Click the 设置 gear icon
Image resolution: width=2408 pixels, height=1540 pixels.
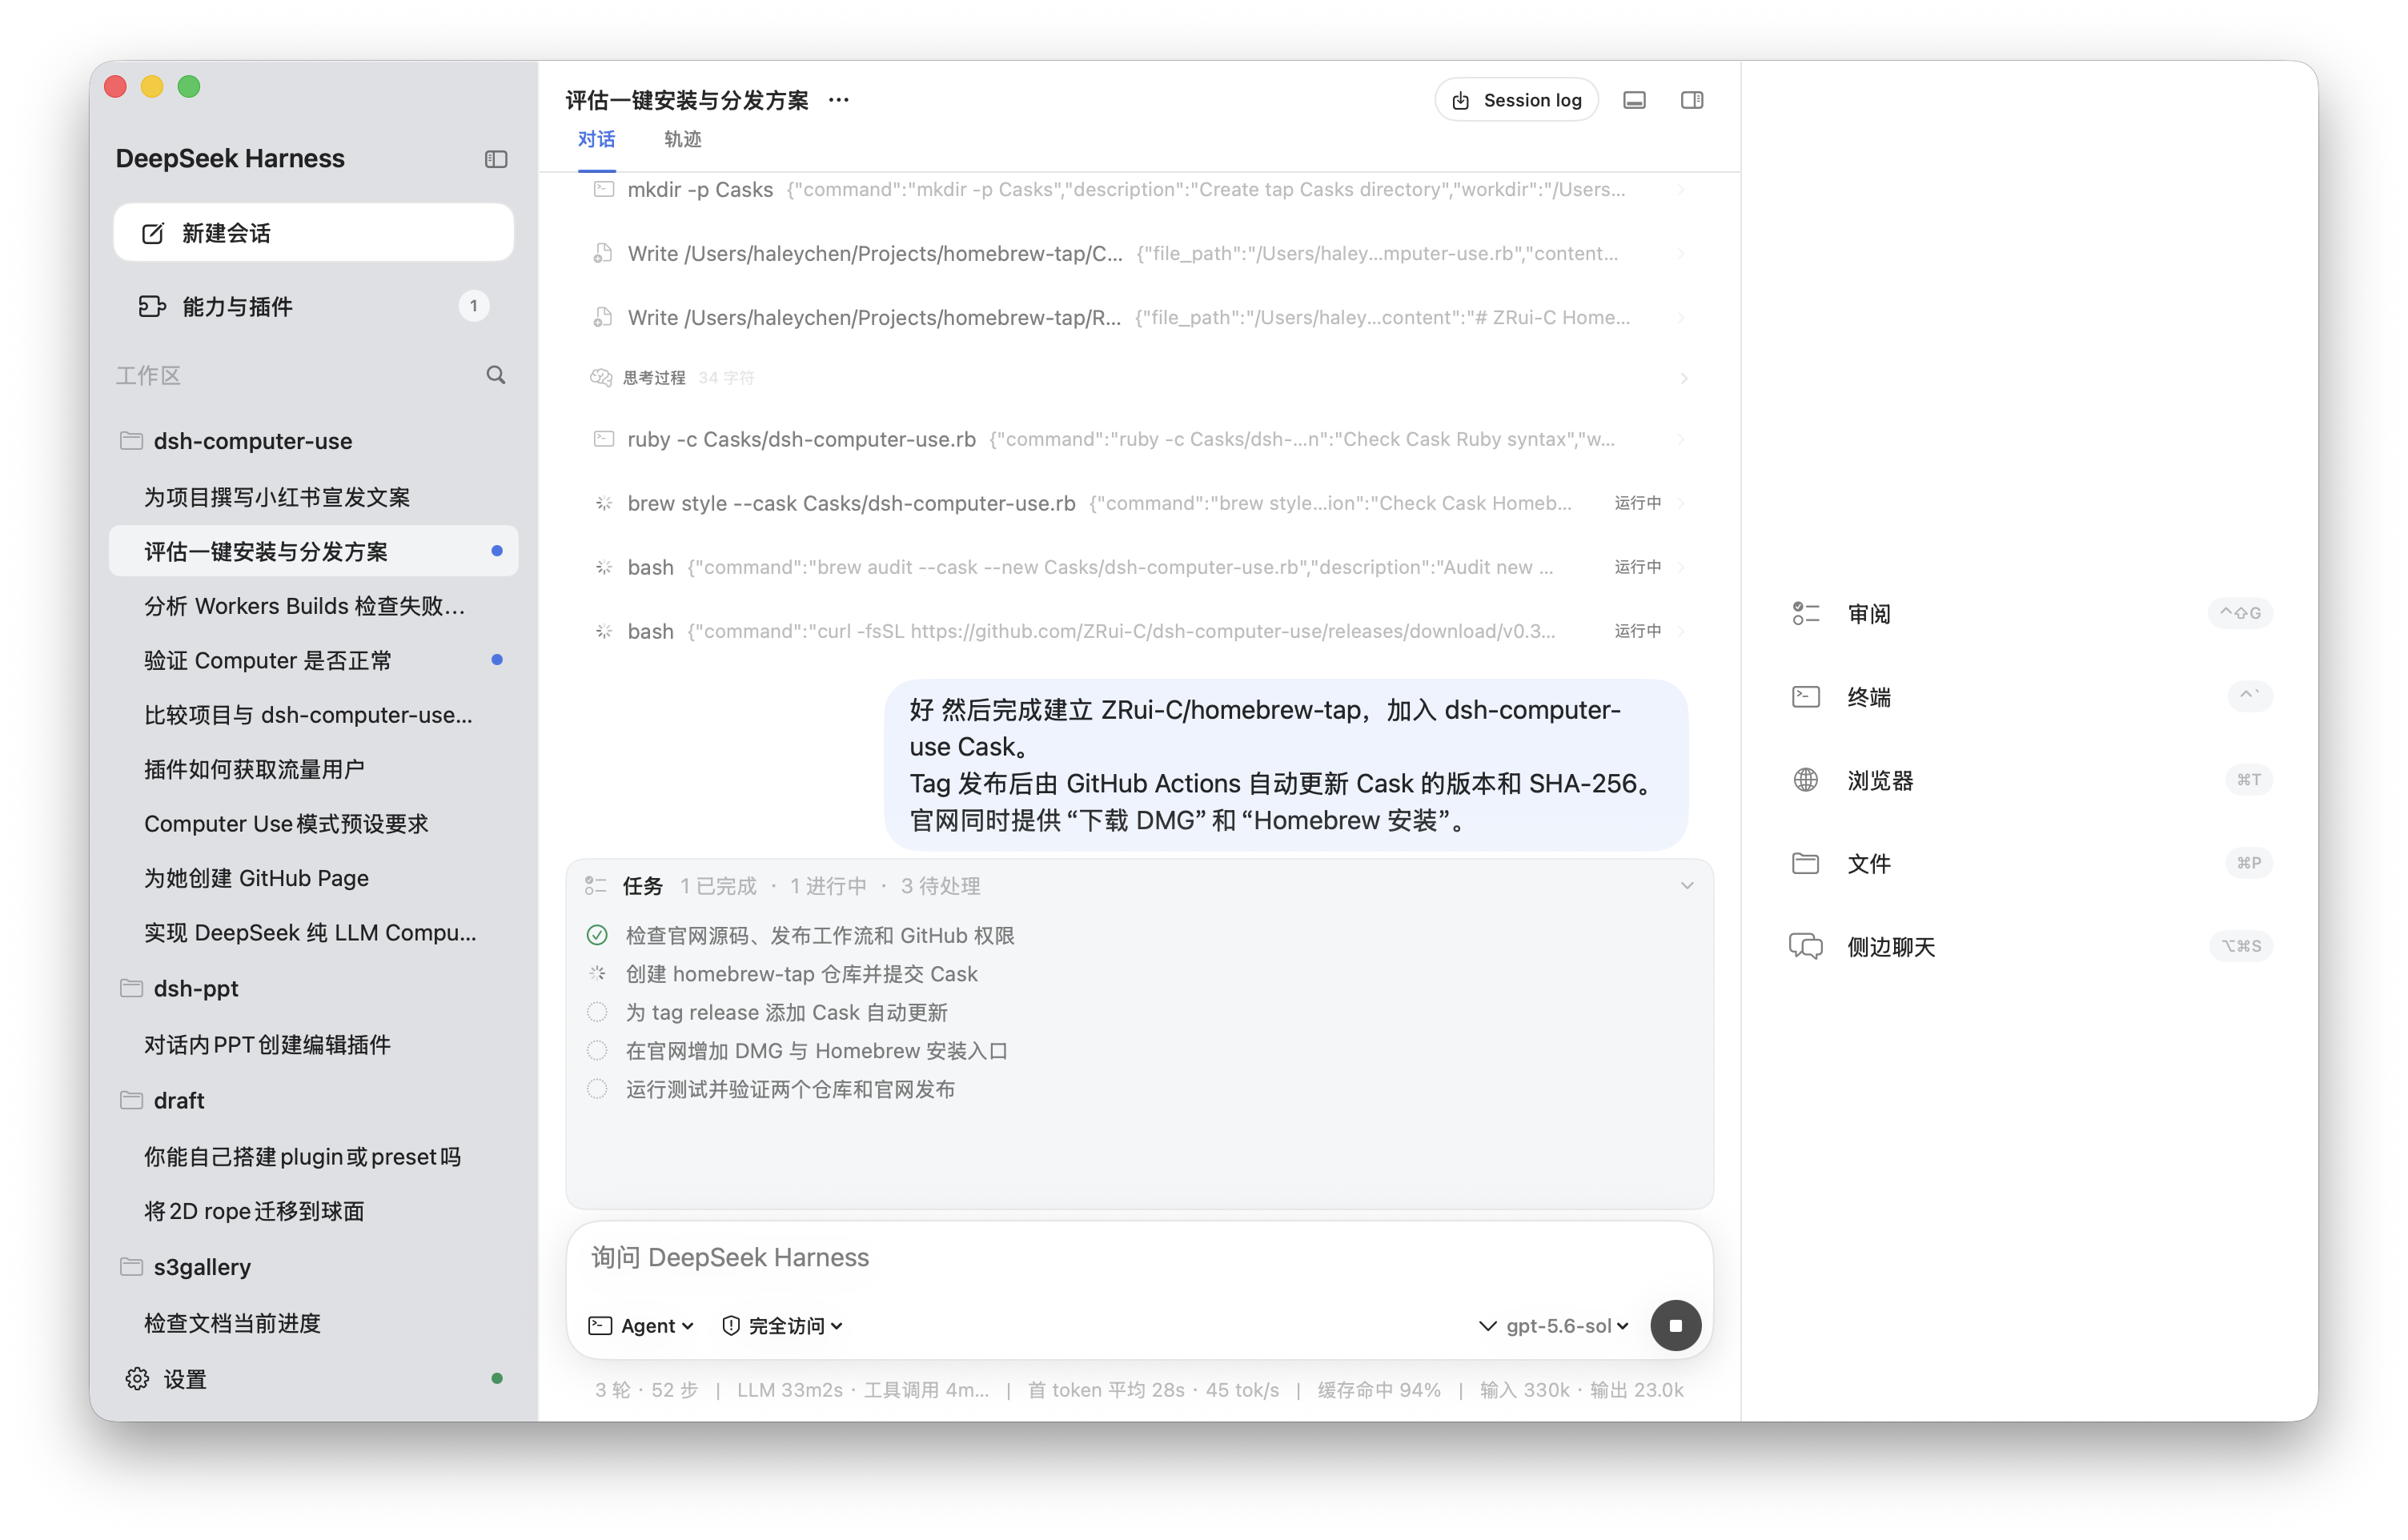[x=137, y=1379]
